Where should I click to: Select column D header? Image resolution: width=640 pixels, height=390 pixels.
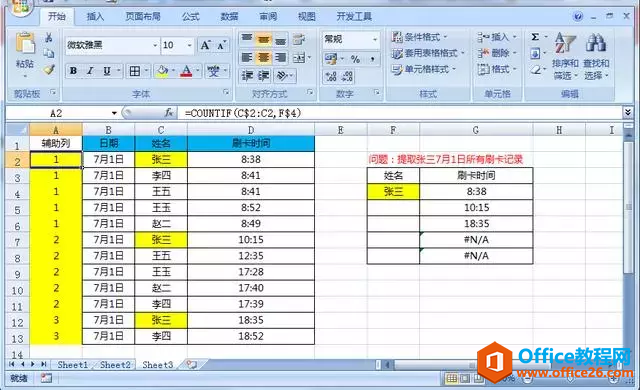(x=251, y=130)
